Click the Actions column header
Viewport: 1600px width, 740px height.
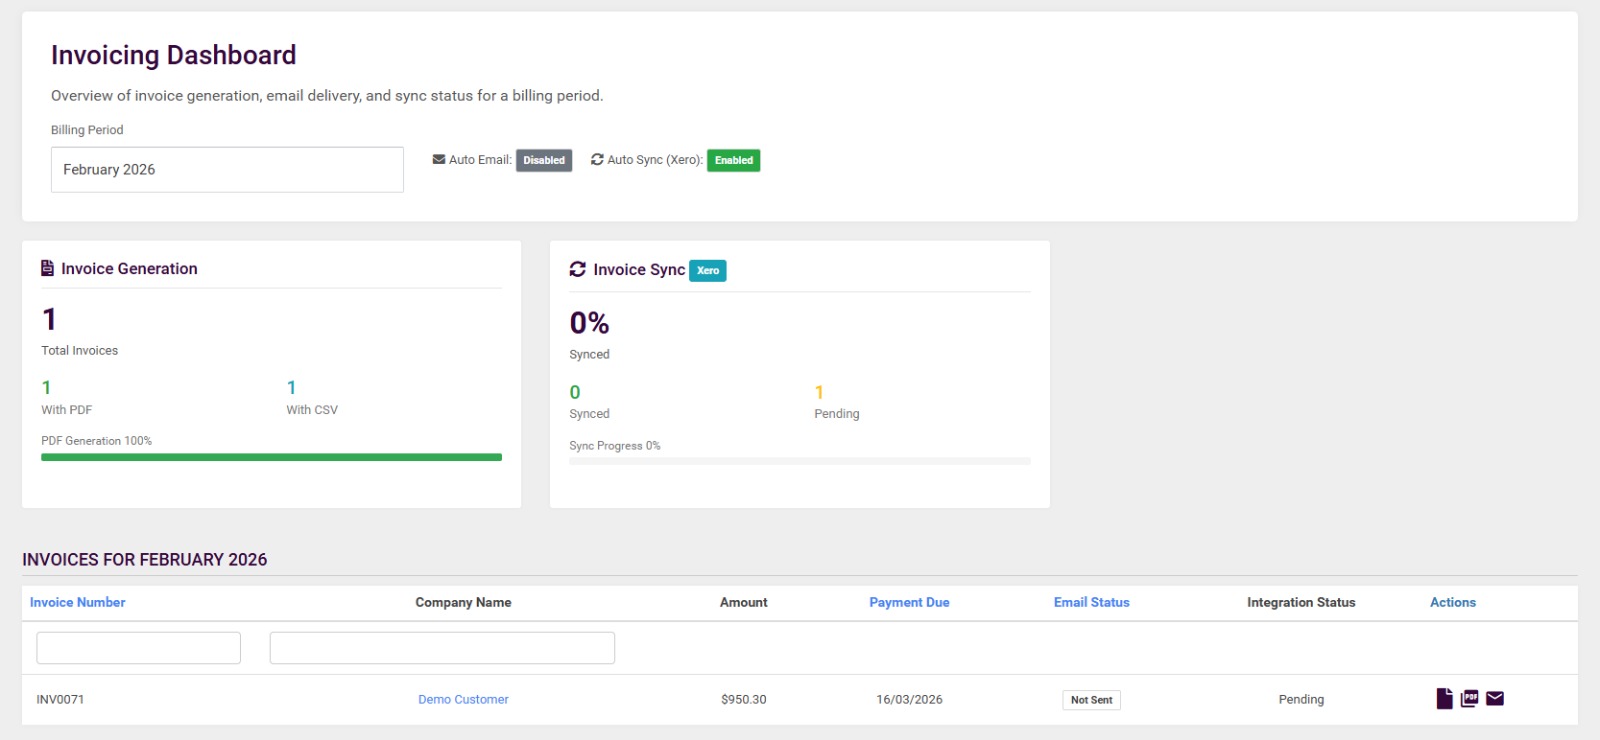click(x=1452, y=603)
